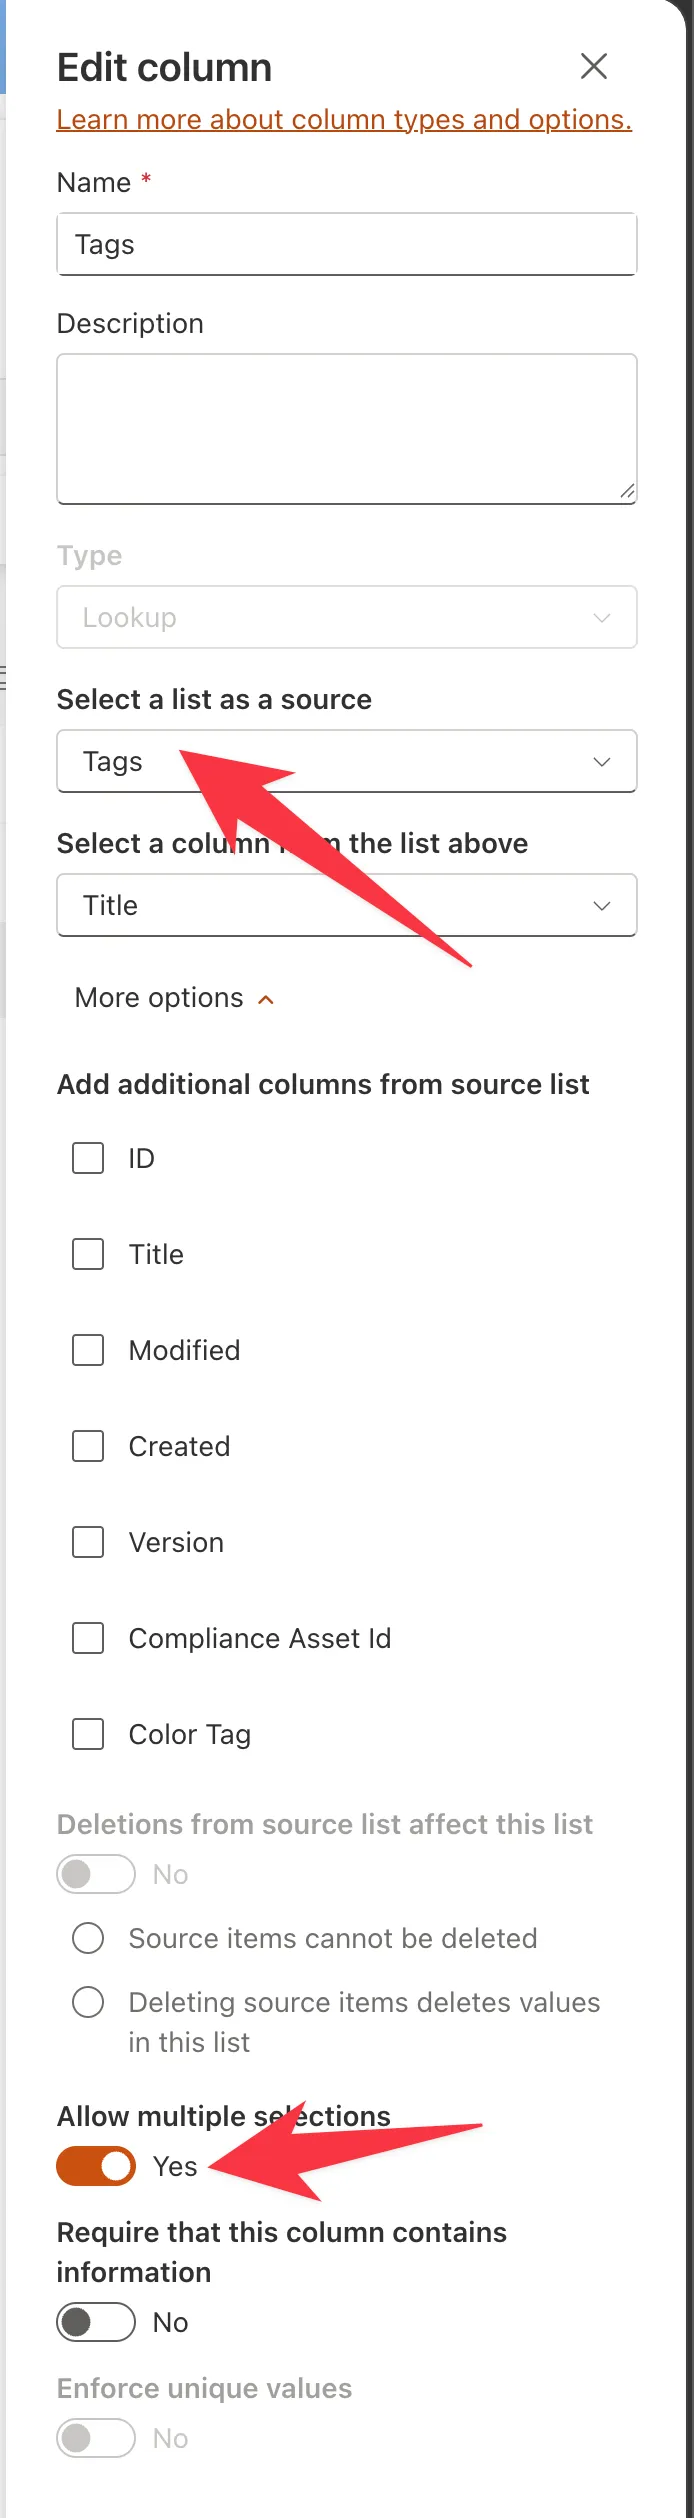Enable Require that this column contains information
Screen dimensions: 694x2518
(x=96, y=2322)
